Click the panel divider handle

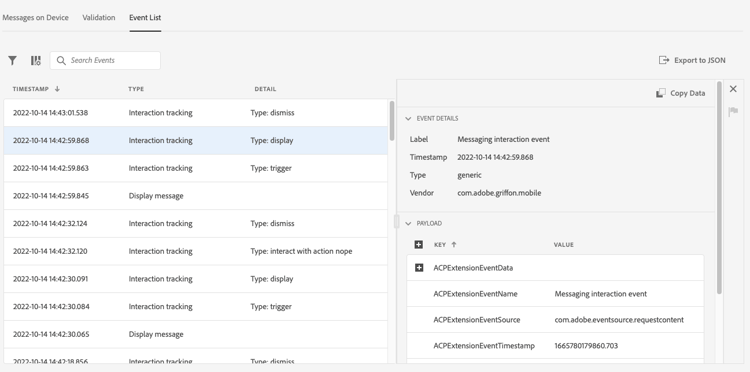point(396,221)
